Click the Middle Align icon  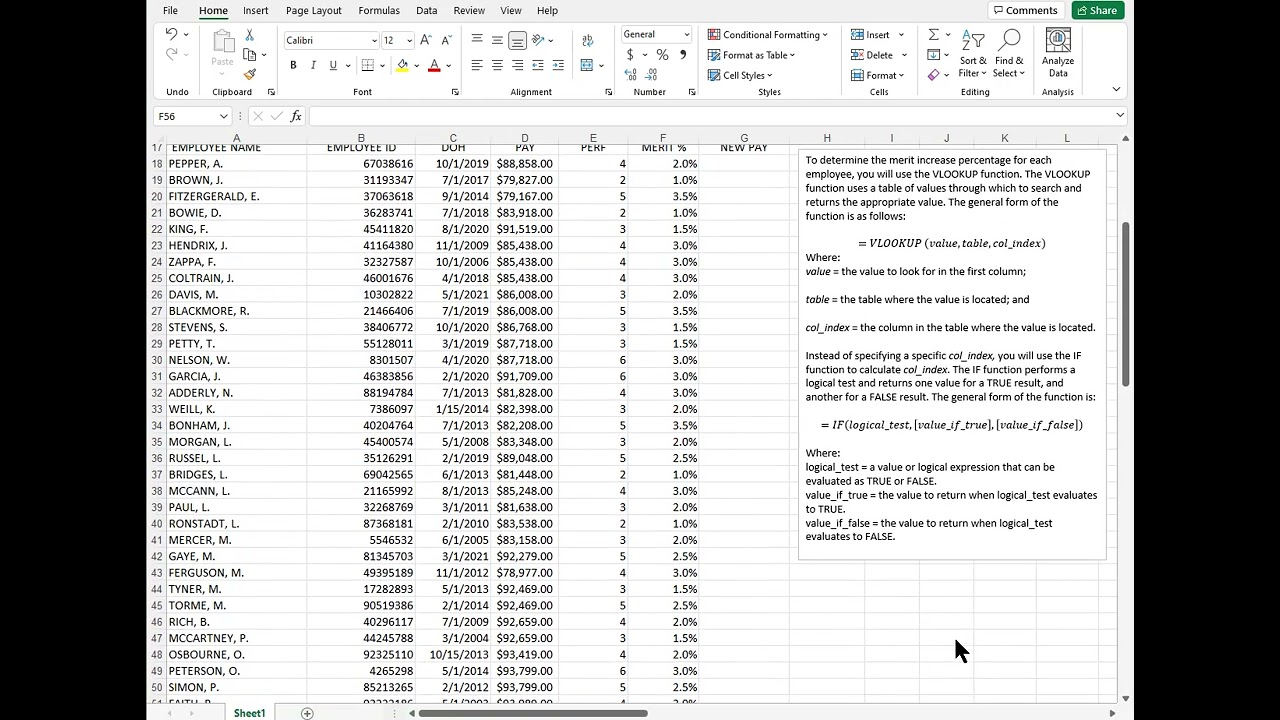click(x=497, y=40)
